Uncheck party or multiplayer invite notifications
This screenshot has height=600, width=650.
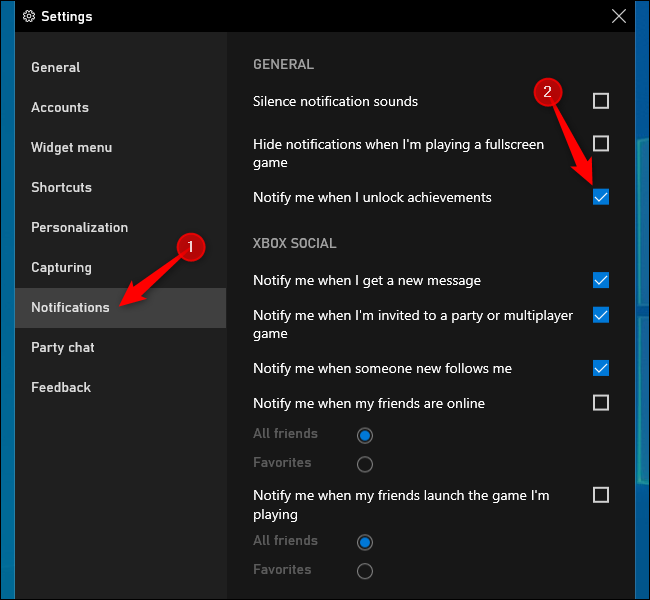(601, 315)
